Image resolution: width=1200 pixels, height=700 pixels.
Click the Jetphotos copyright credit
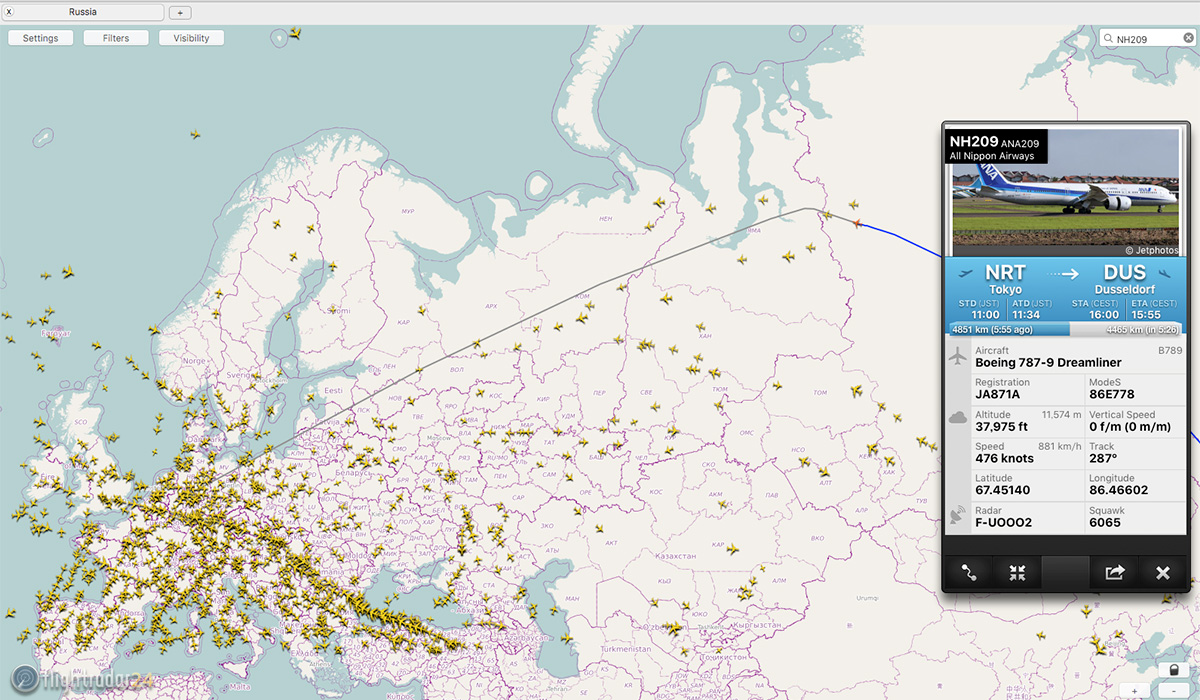click(1150, 250)
